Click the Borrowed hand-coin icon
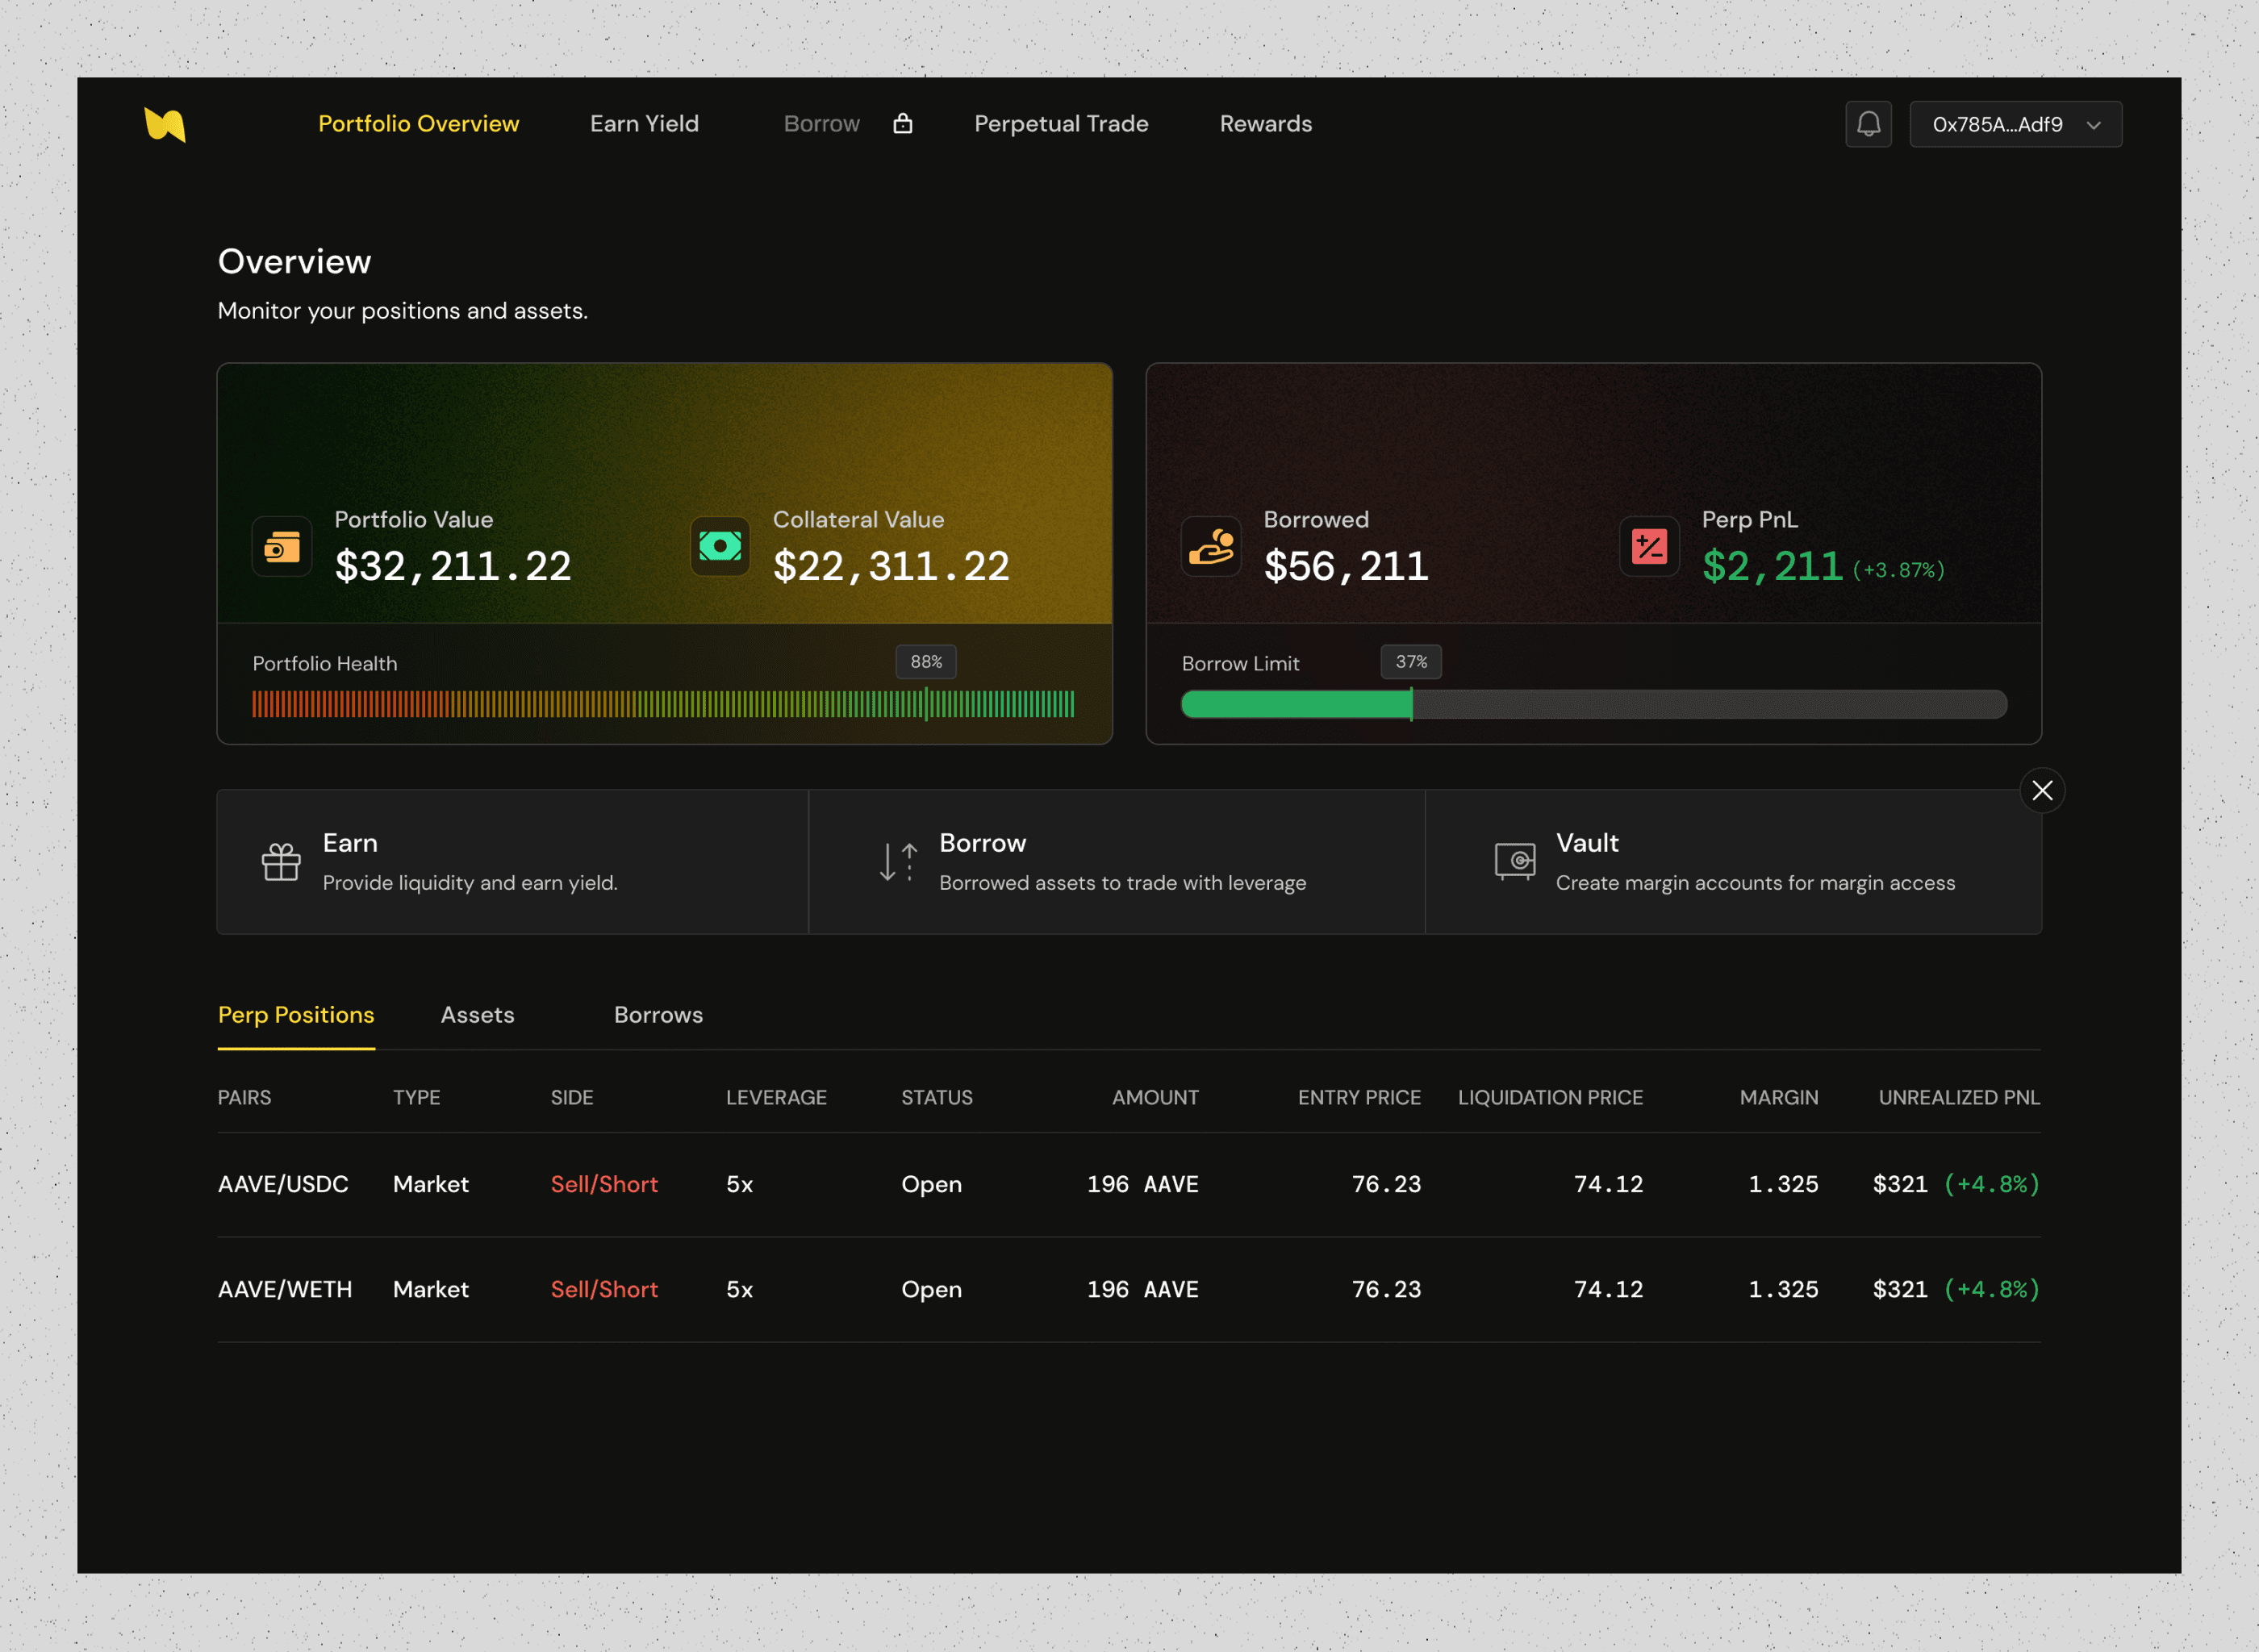2259x1652 pixels. [x=1211, y=546]
